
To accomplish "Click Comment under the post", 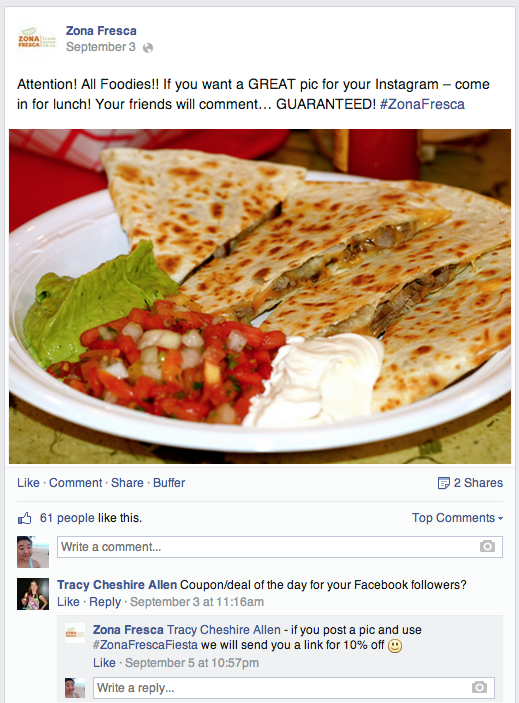I will click(x=76, y=483).
